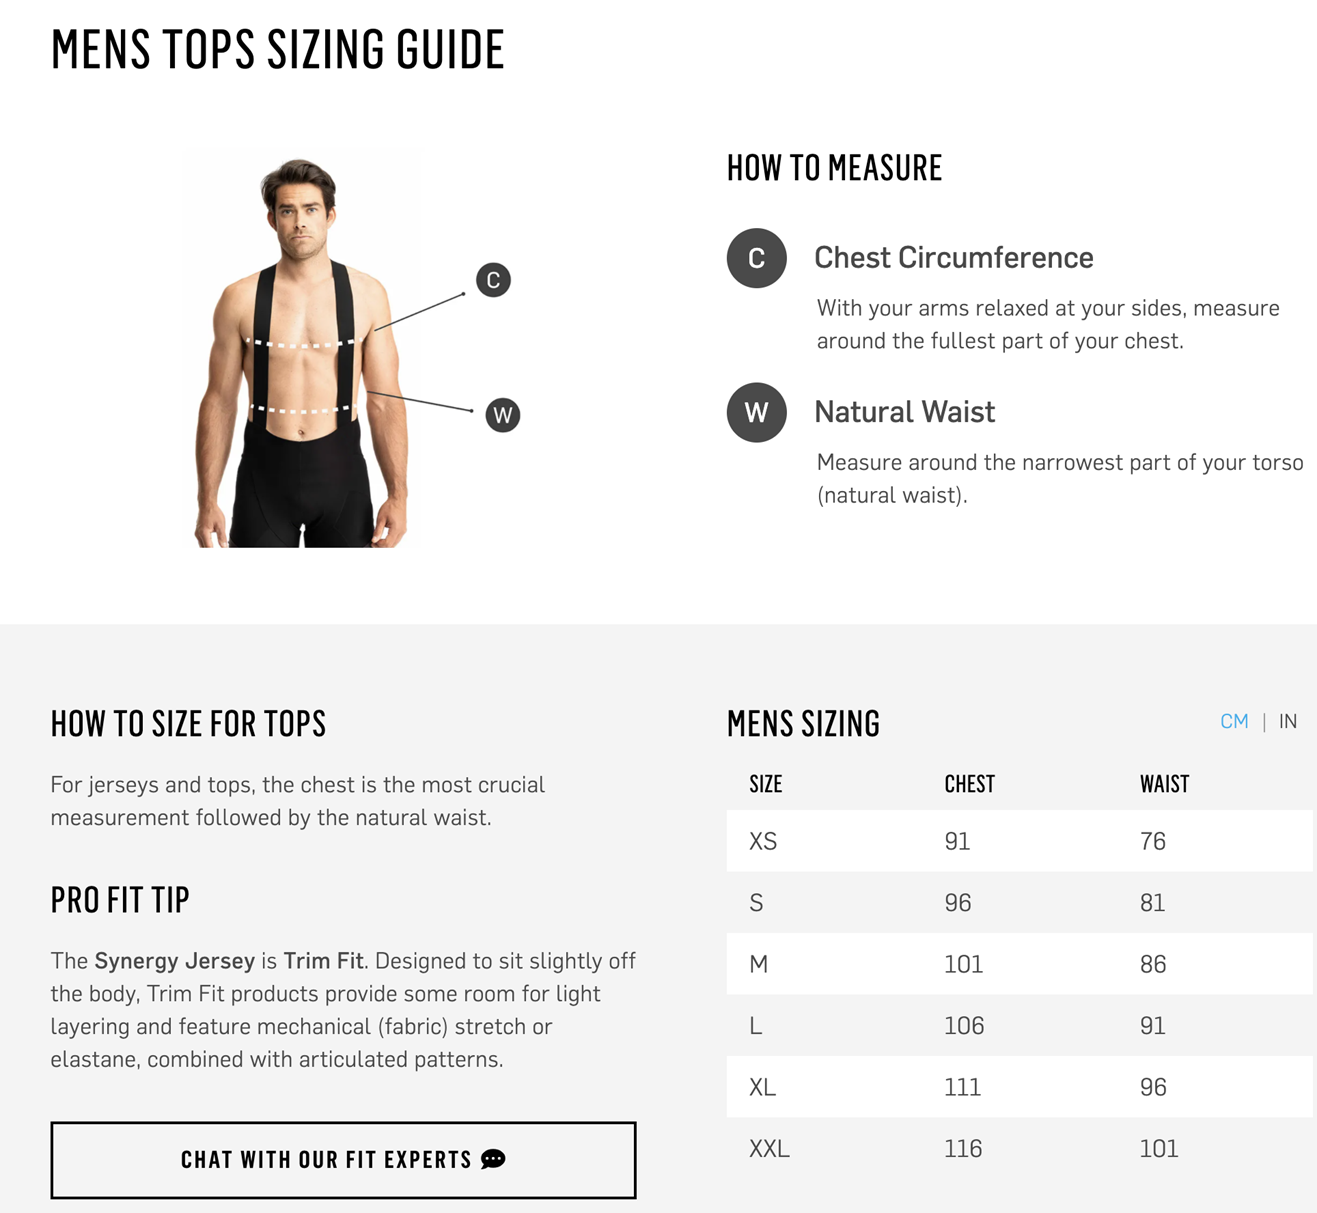Click the SIZE column header
Image resolution: width=1317 pixels, height=1213 pixels.
766,784
